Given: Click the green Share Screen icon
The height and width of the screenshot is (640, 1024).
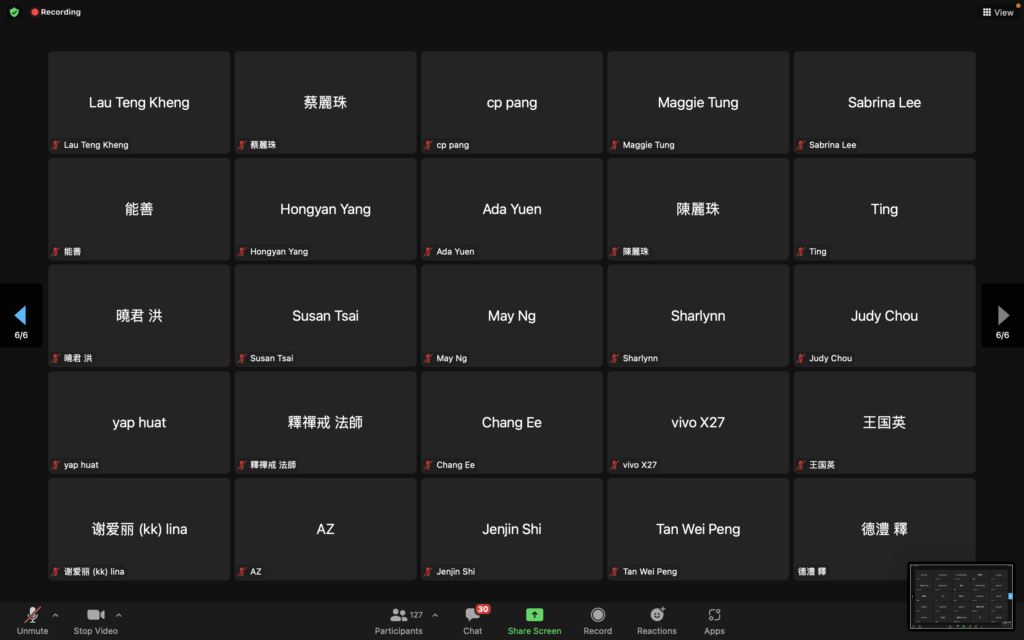Looking at the screenshot, I should click(534, 615).
